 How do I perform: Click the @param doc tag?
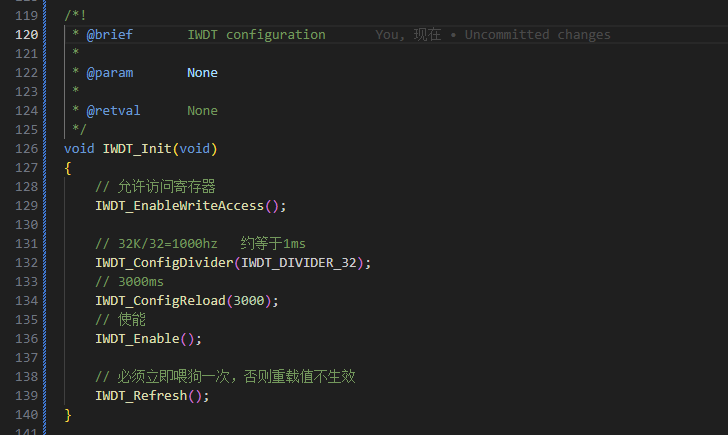click(109, 72)
